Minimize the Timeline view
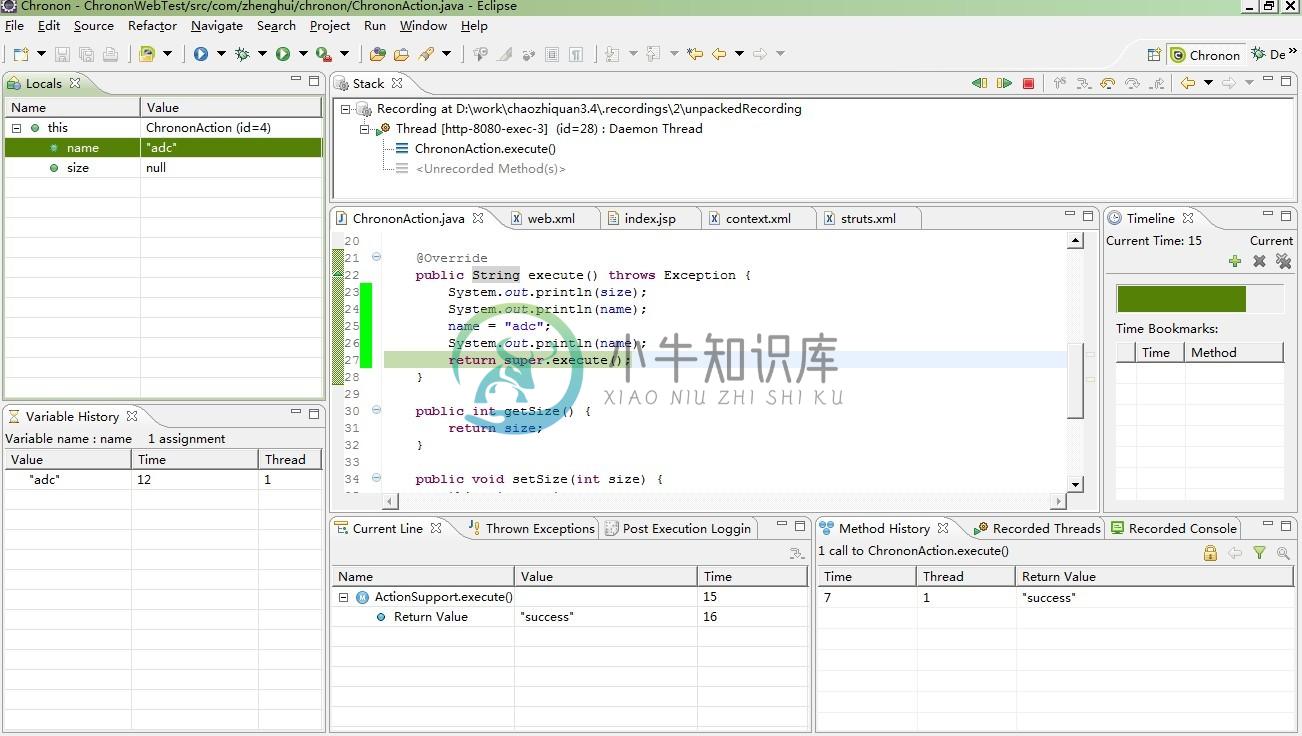Viewport: 1302px width, 736px height. point(1267,215)
